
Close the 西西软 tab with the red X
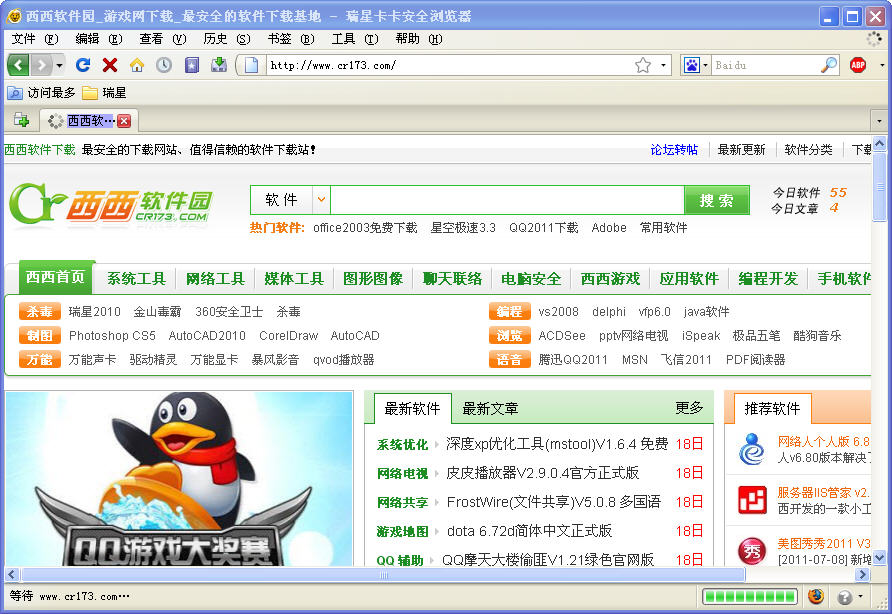tap(124, 121)
